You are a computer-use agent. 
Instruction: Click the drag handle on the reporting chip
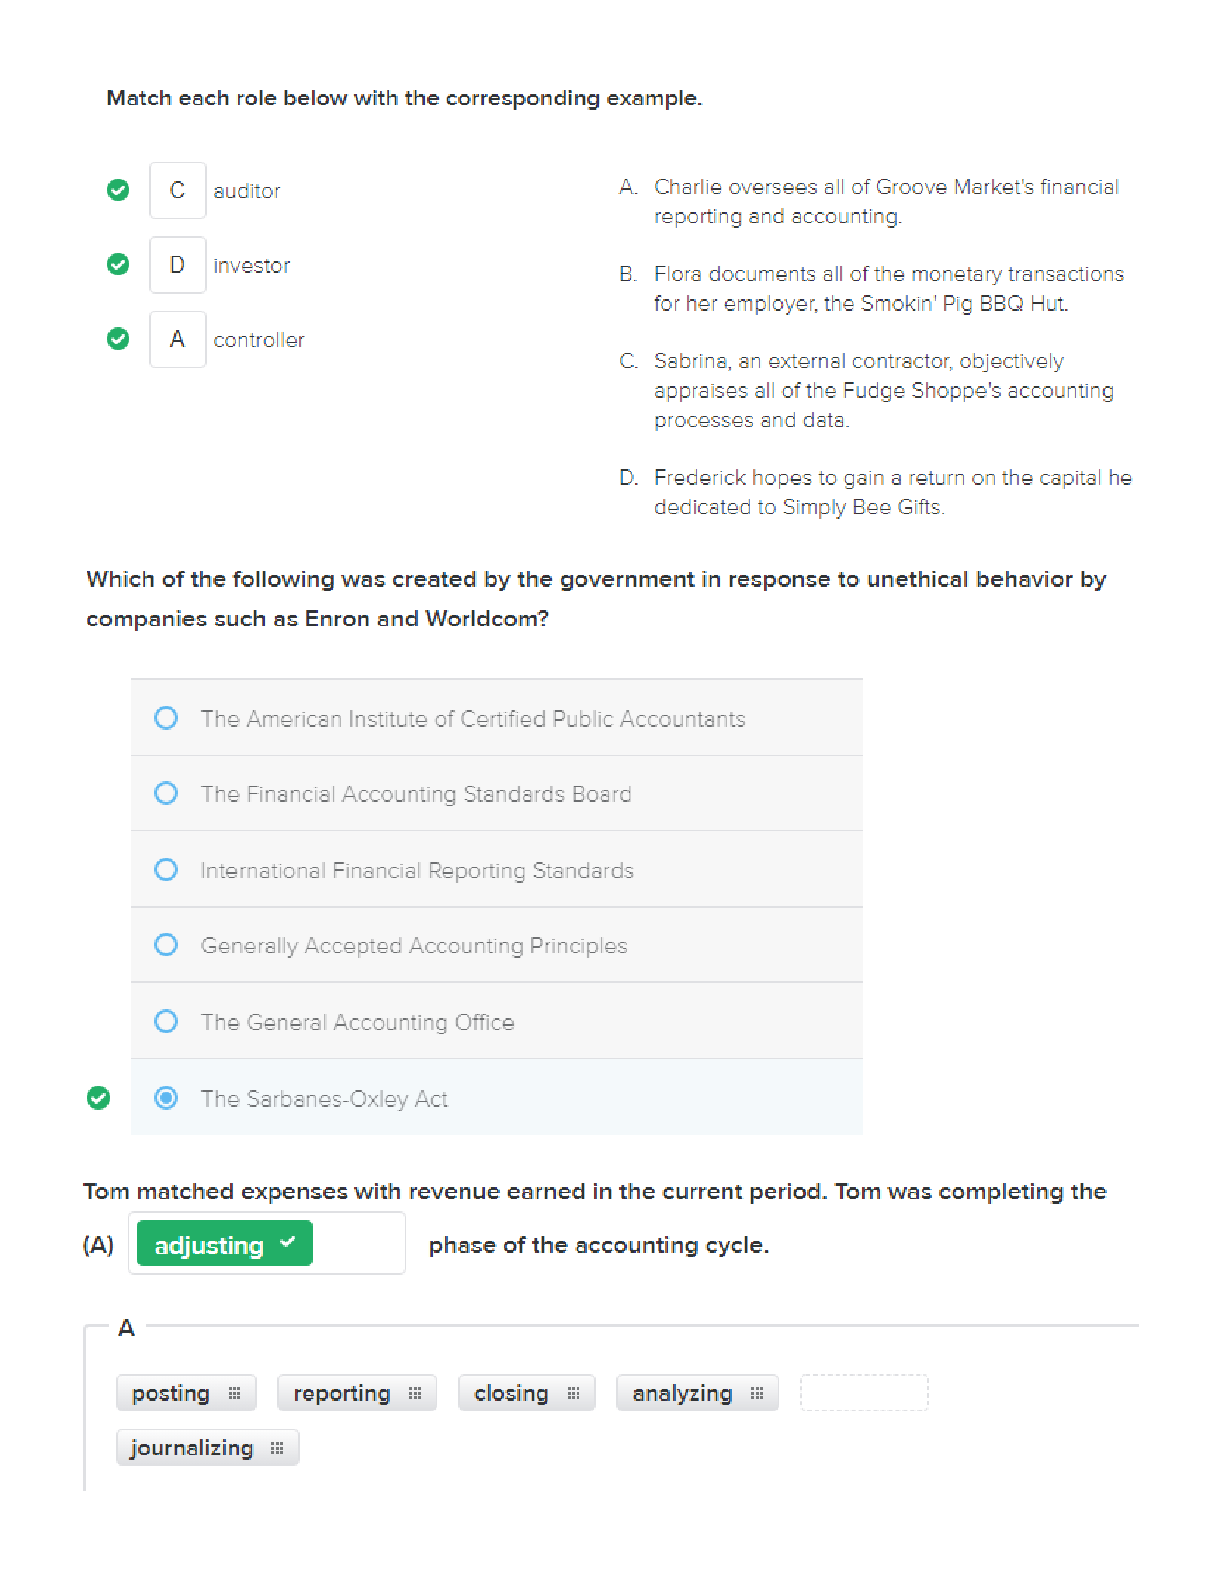click(415, 1393)
